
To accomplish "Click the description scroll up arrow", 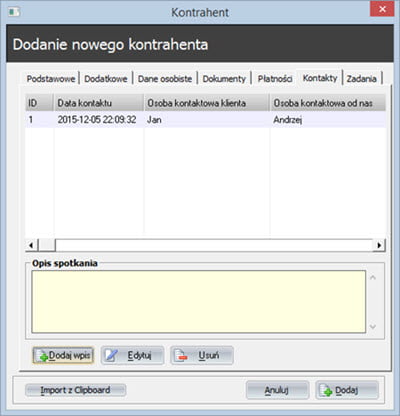I will 373,277.
